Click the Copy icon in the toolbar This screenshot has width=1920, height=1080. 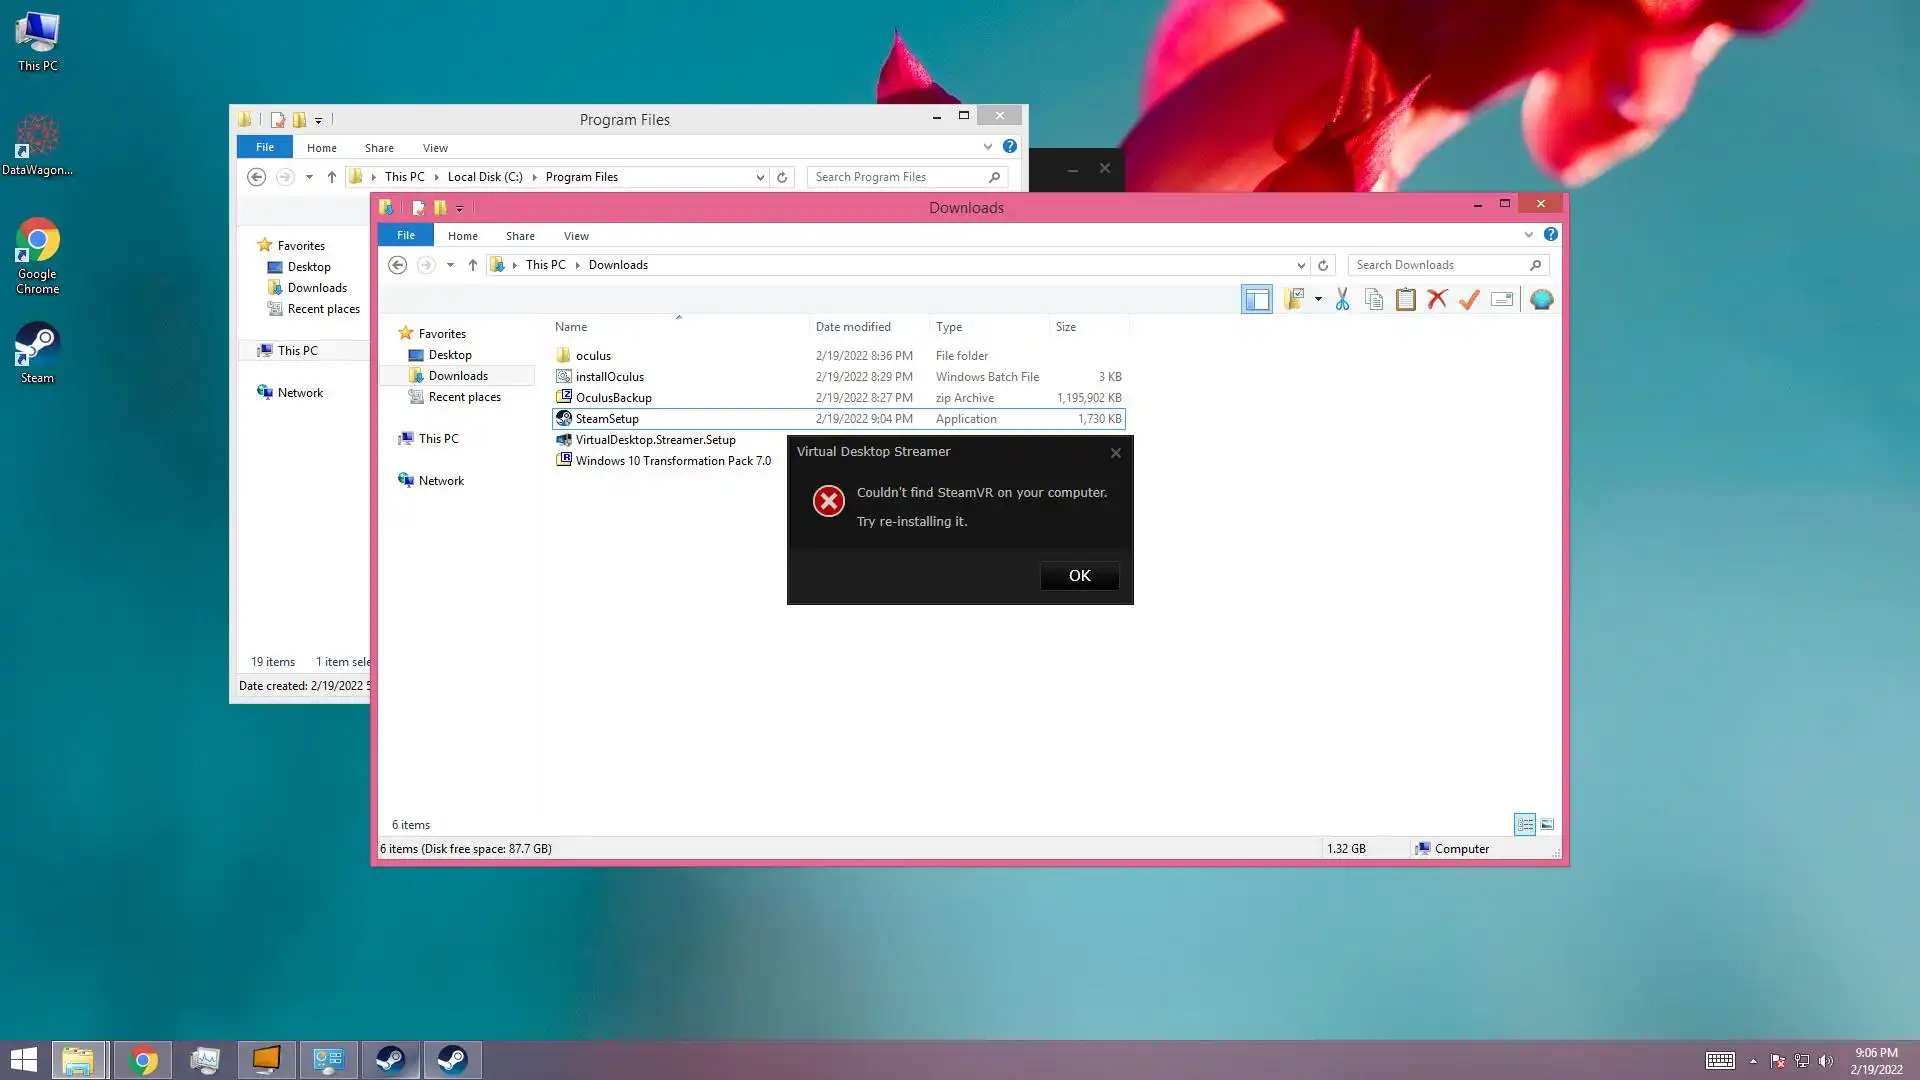(x=1374, y=299)
